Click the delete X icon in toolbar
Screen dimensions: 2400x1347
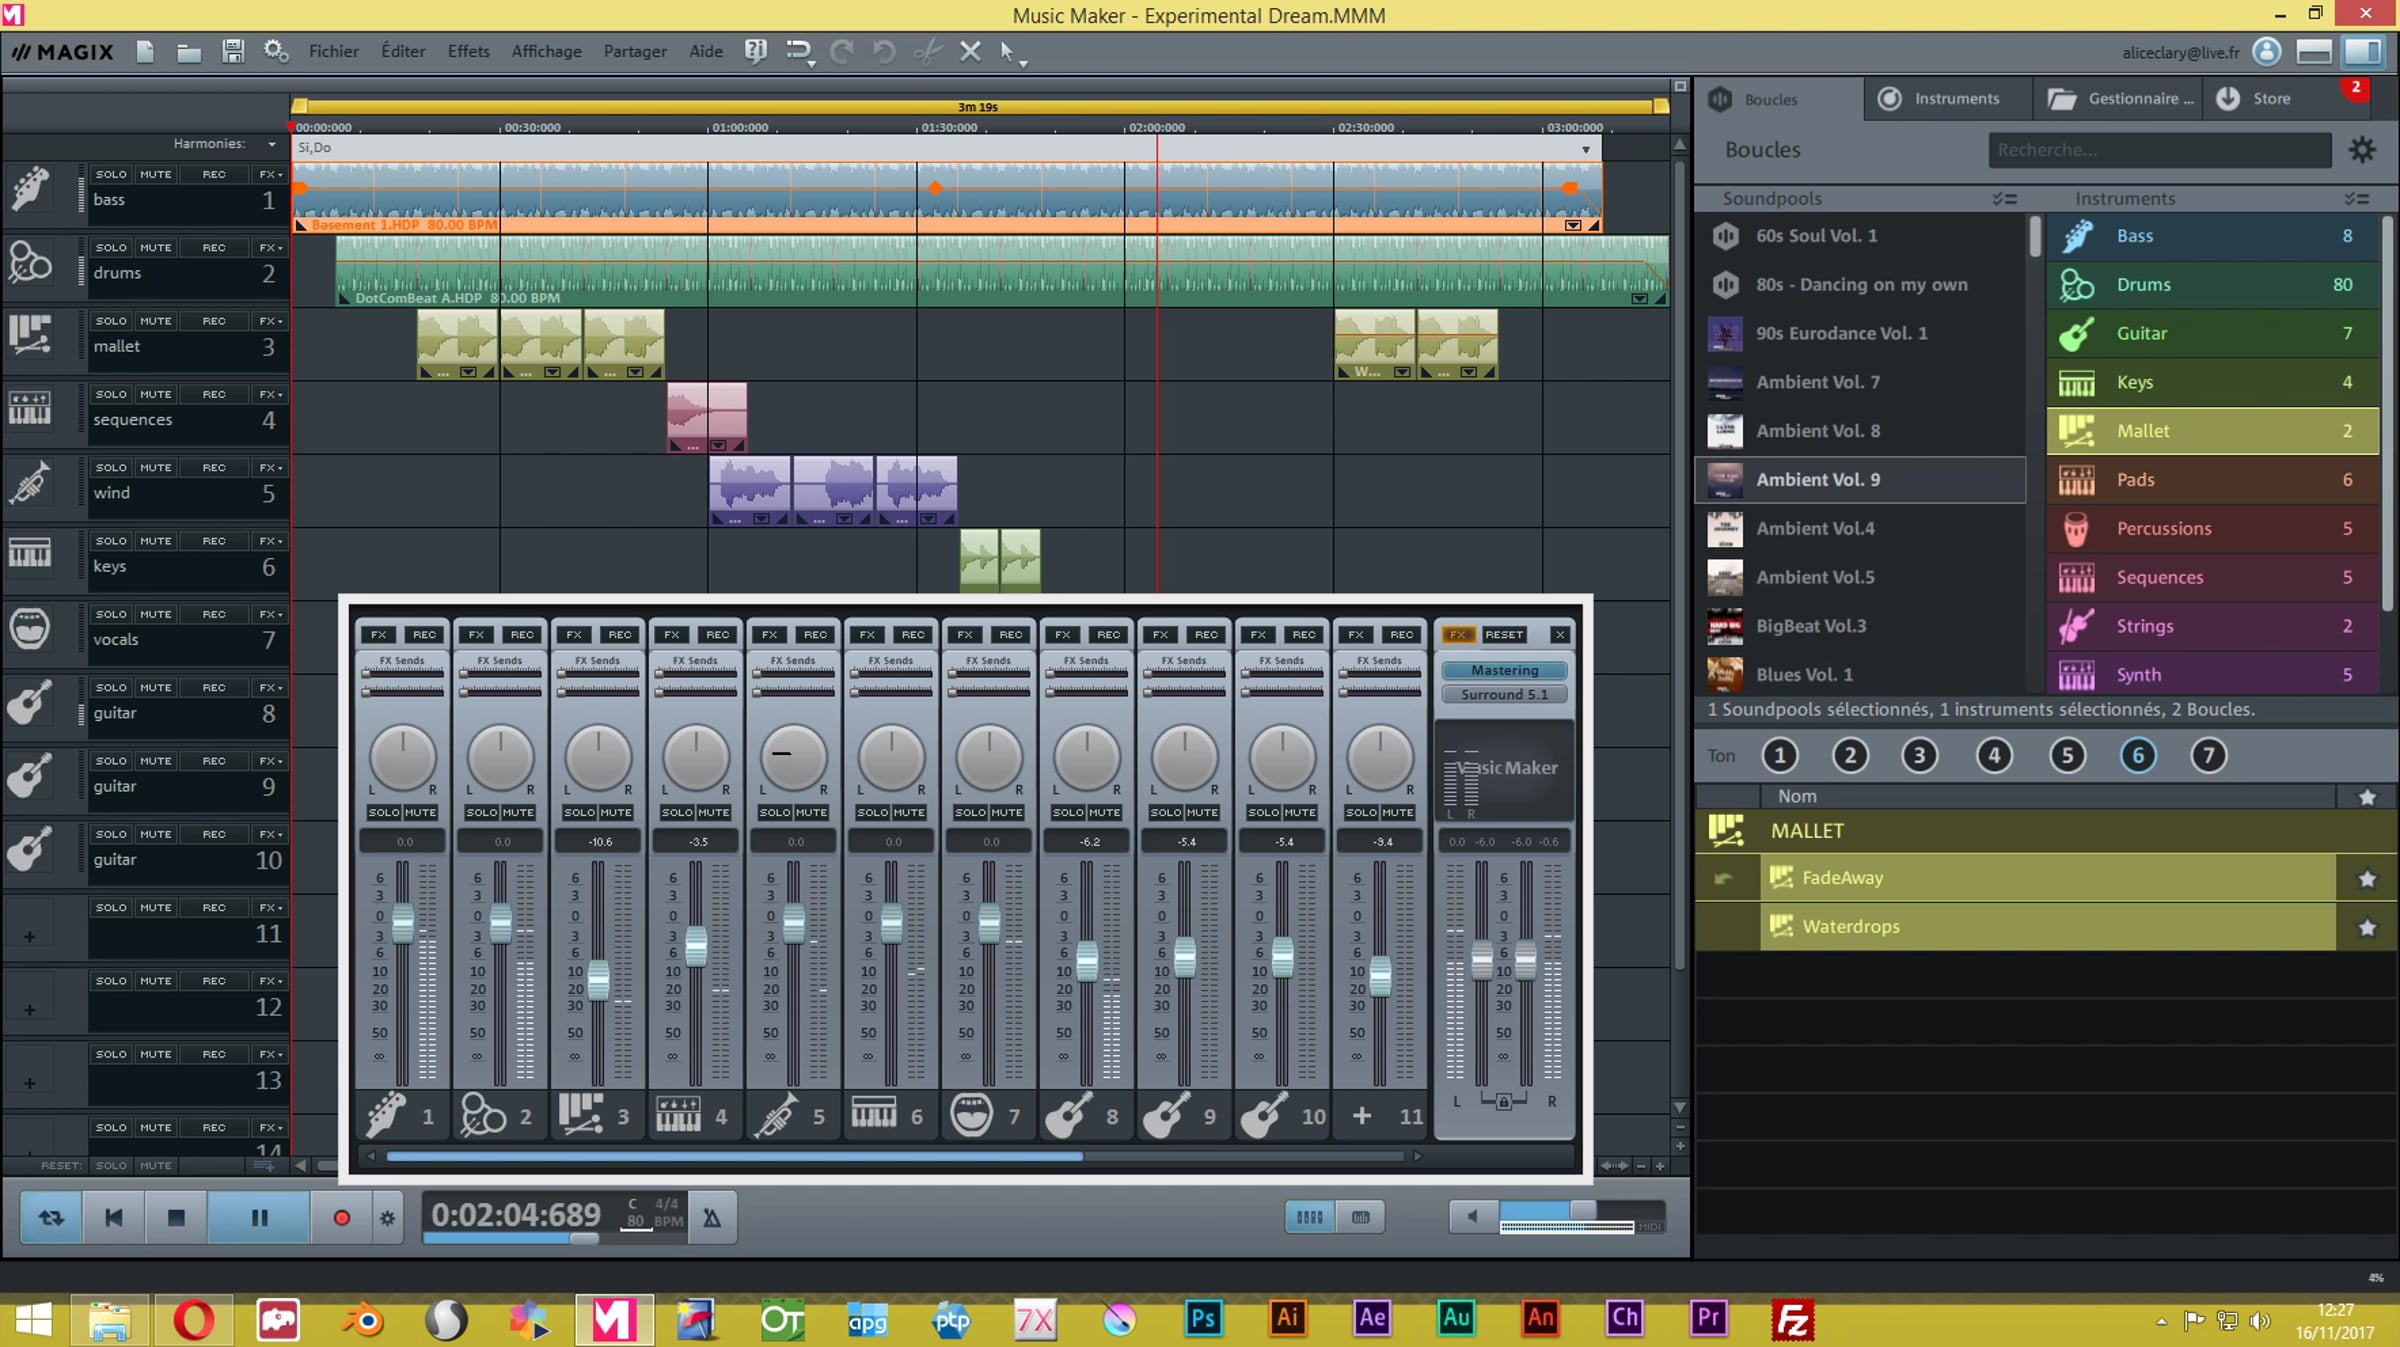969,51
